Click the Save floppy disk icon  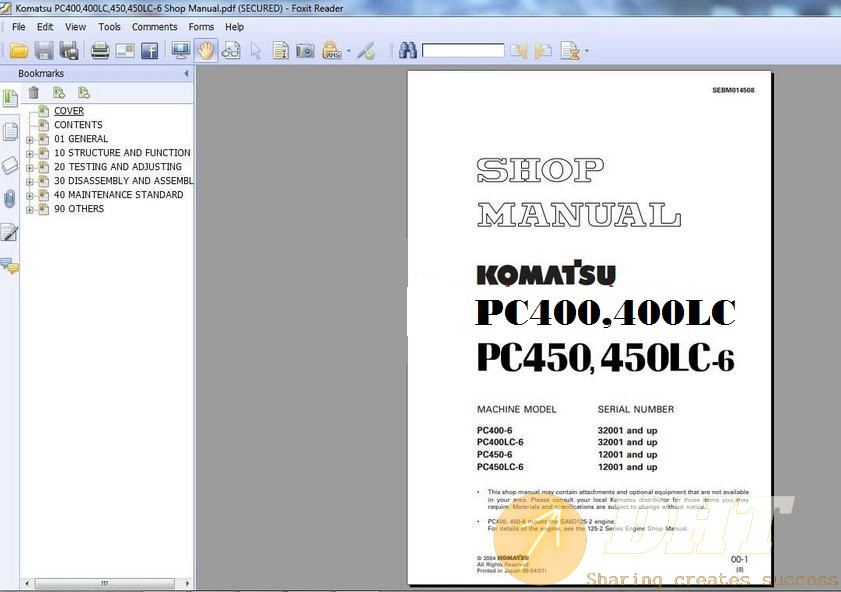(44, 51)
